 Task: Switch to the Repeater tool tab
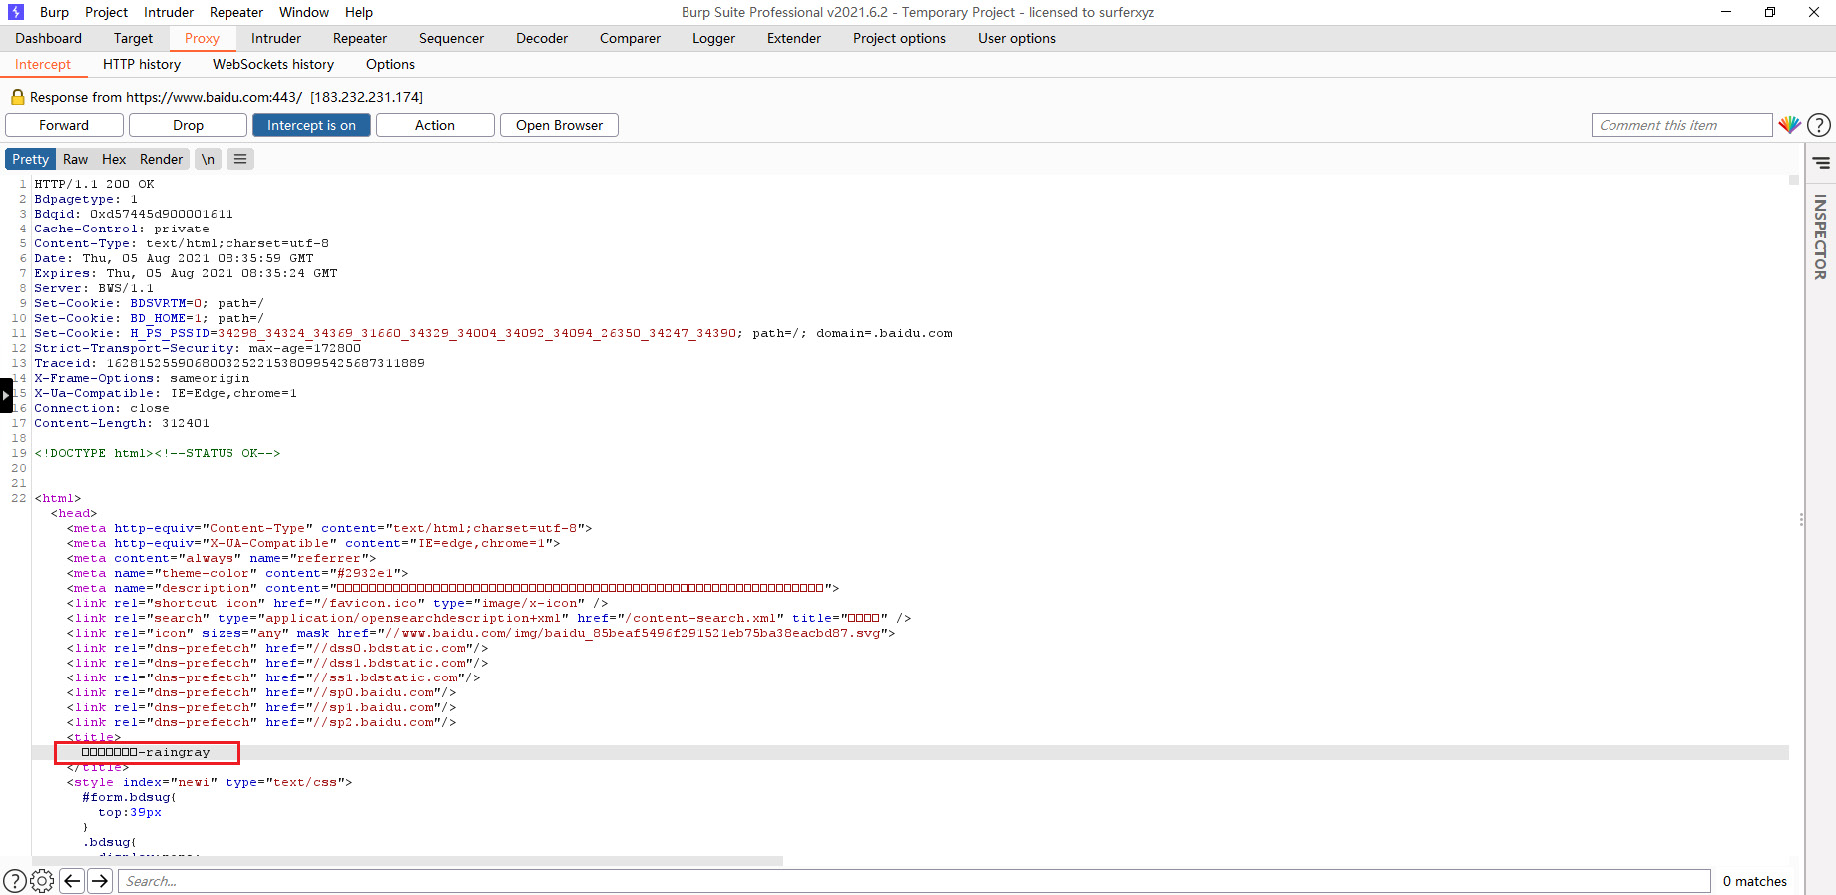coord(360,38)
